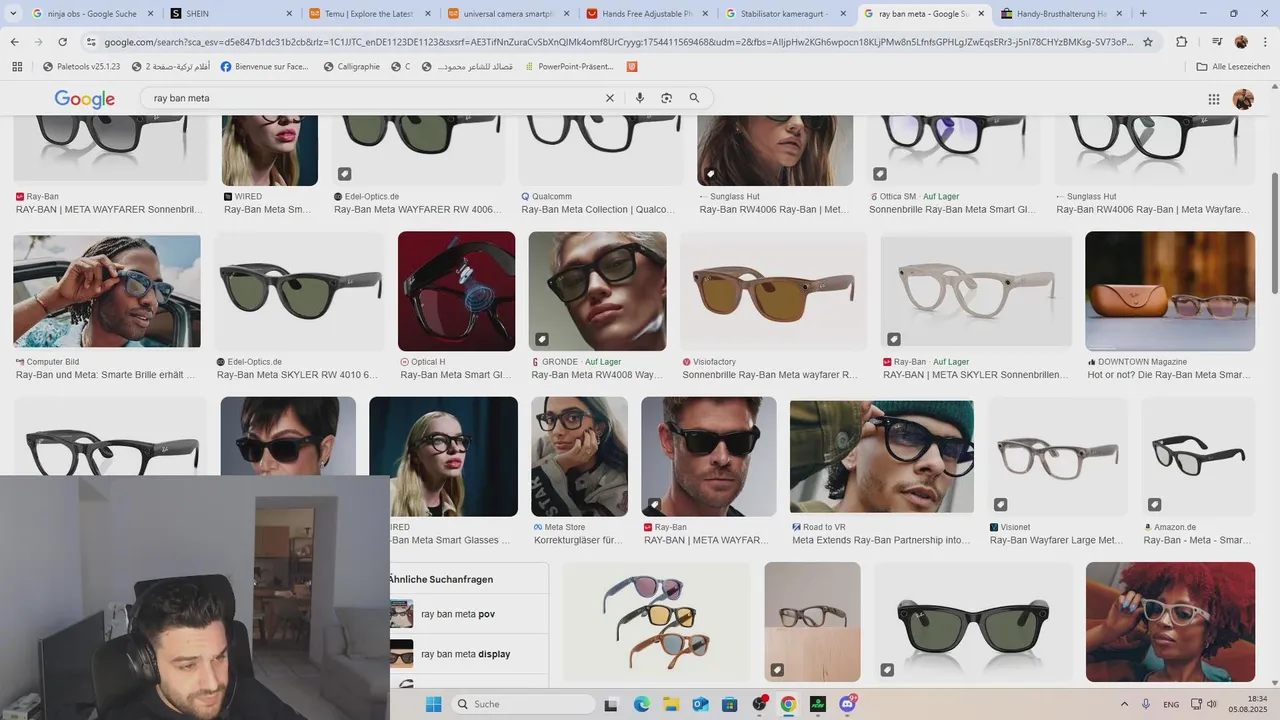
Task: Open network and volume quick settings
Action: pos(1203,704)
